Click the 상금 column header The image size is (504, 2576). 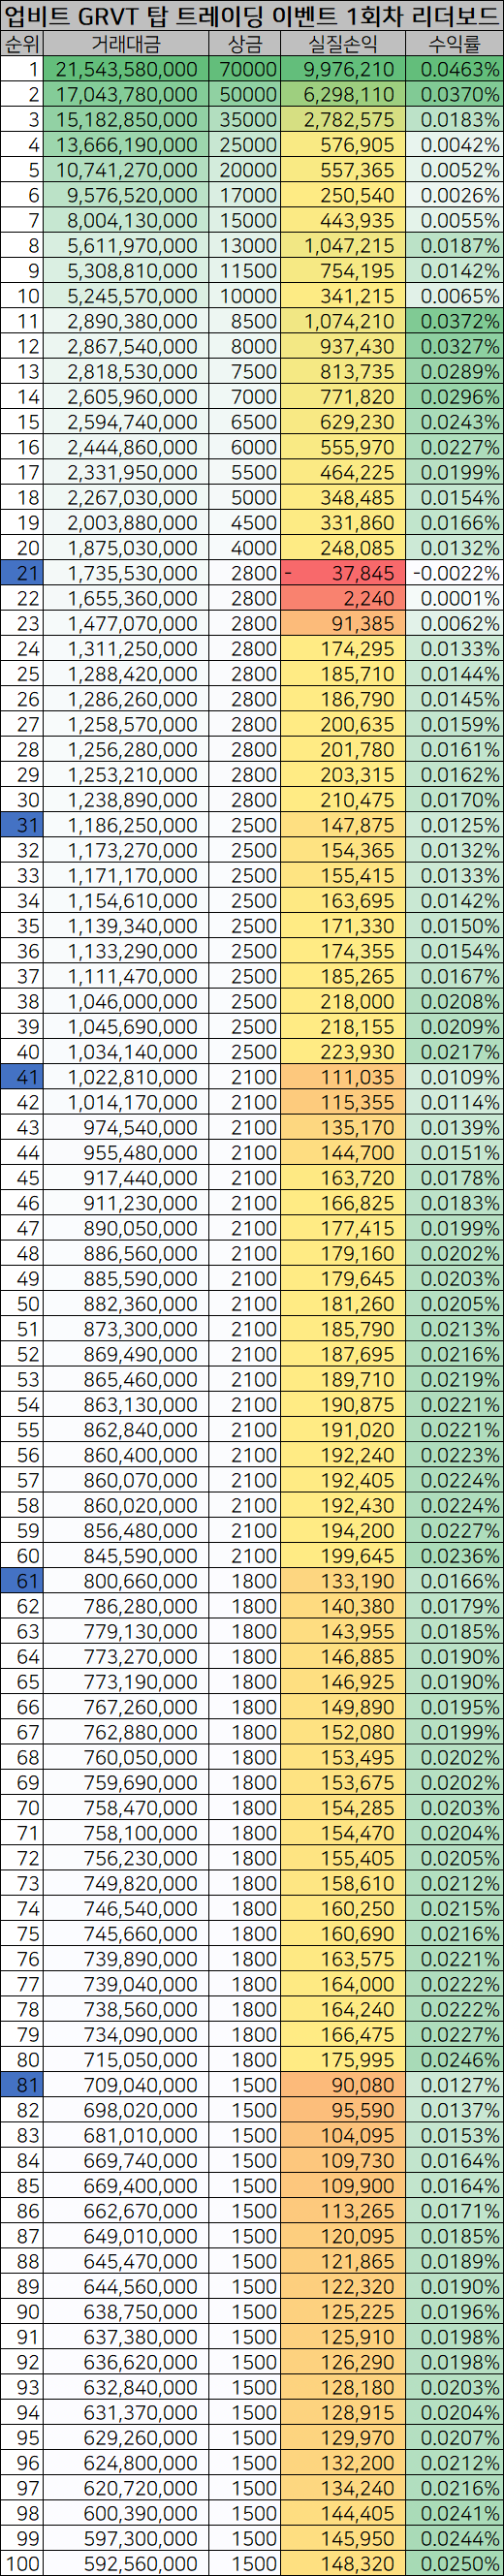point(245,44)
